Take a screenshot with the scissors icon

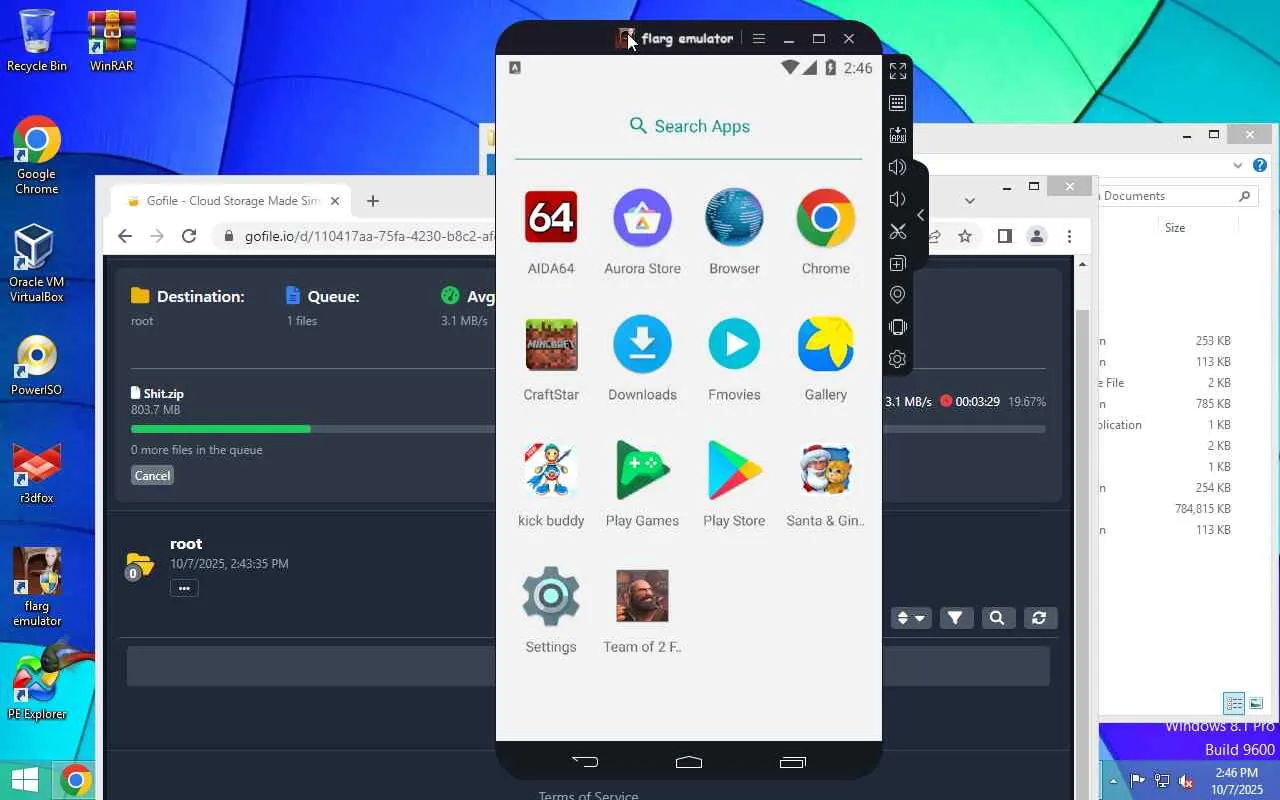click(898, 231)
